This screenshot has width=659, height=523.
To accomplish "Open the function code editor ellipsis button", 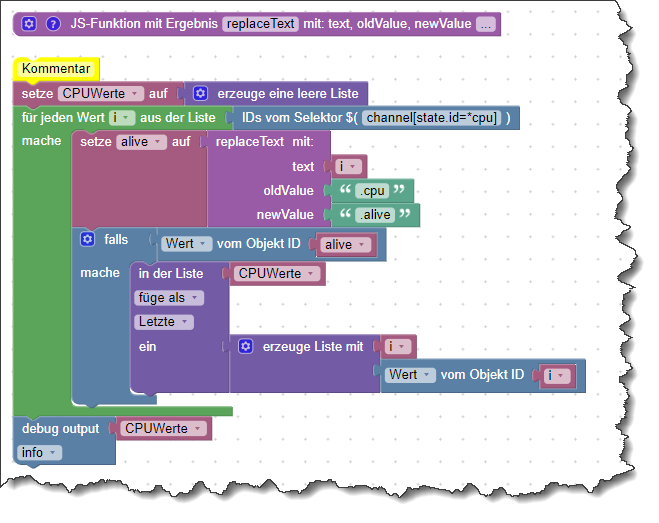I will (x=486, y=24).
